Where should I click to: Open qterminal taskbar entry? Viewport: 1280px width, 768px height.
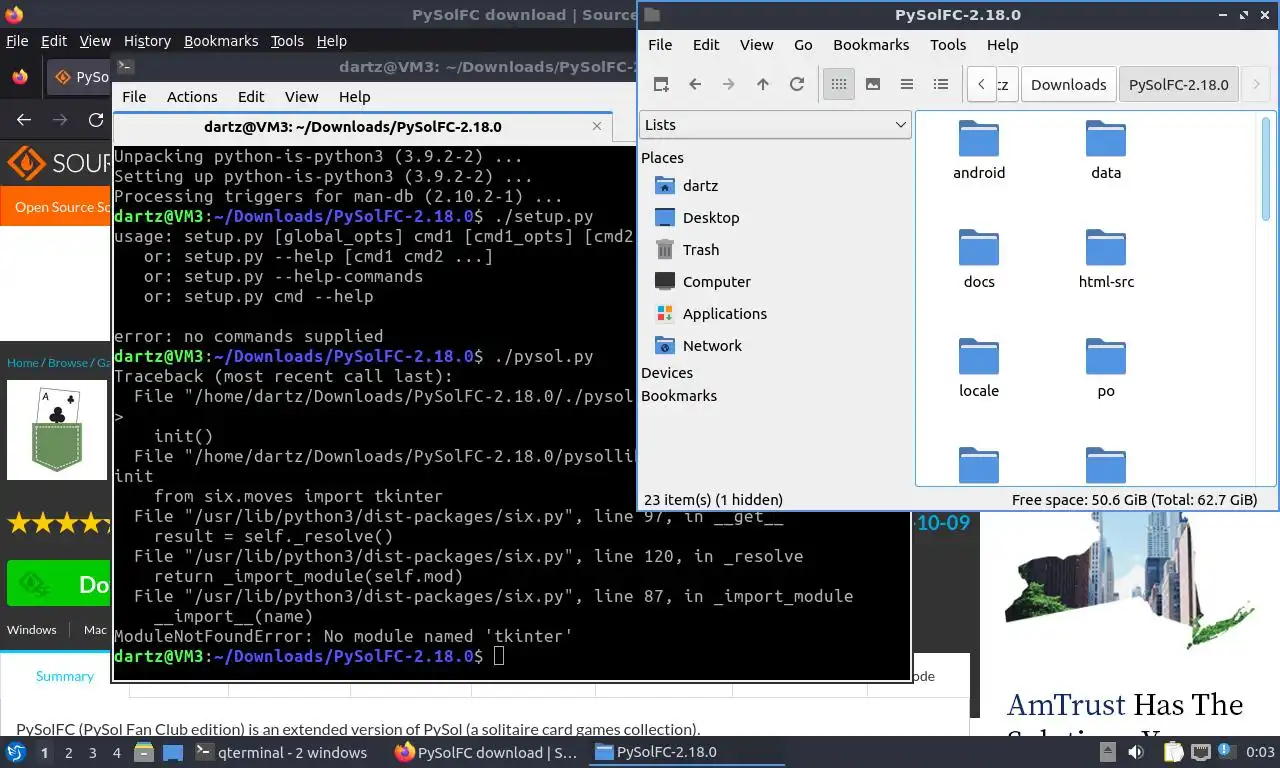pos(281,752)
